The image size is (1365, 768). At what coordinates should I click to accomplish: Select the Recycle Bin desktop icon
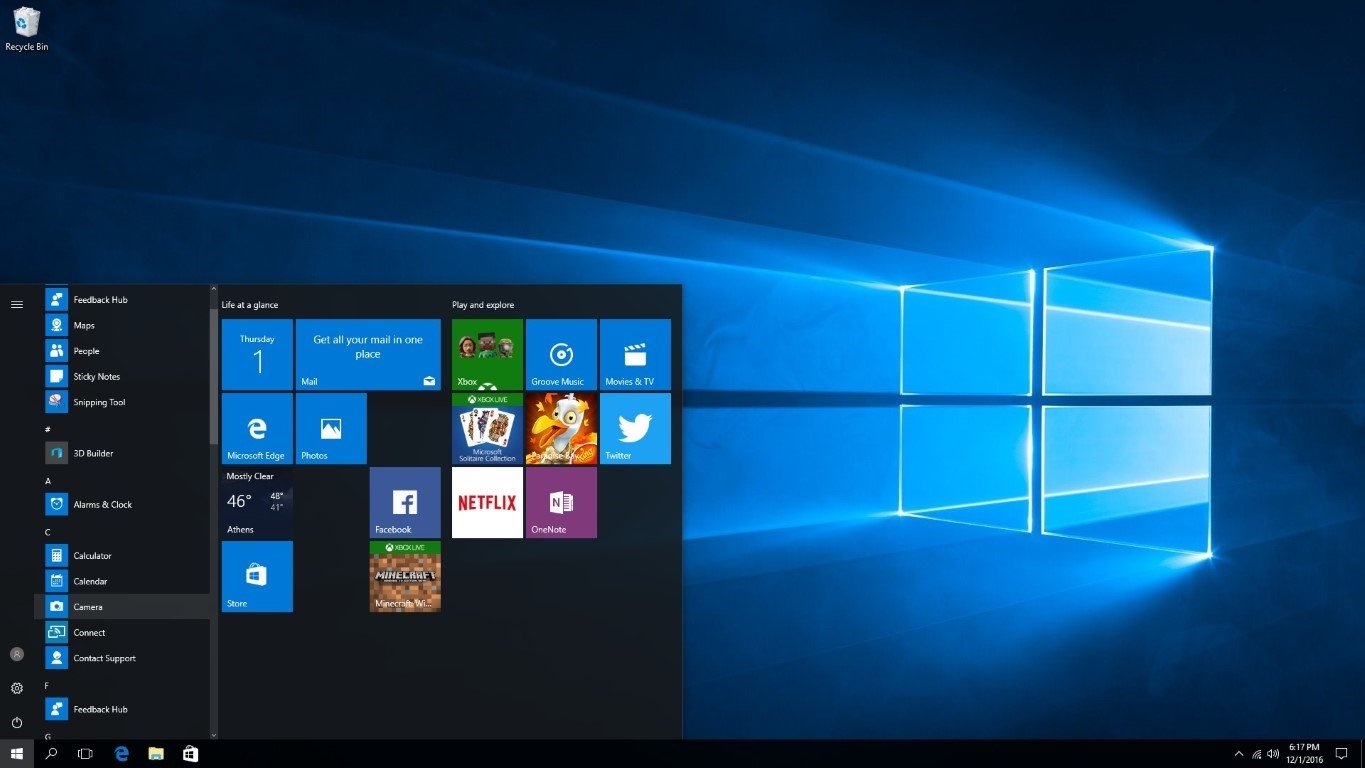point(27,29)
